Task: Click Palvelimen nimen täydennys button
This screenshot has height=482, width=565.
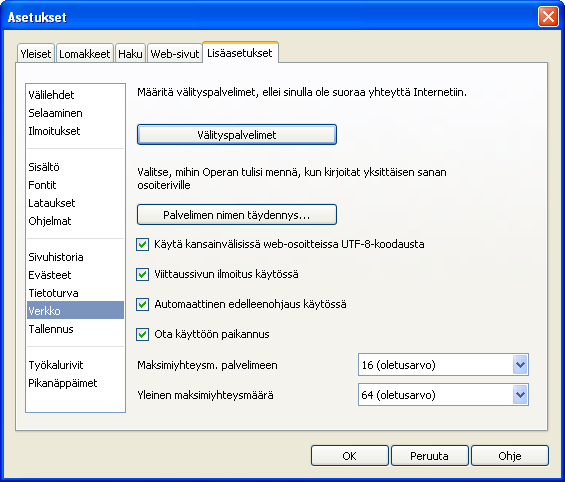Action: [x=237, y=215]
